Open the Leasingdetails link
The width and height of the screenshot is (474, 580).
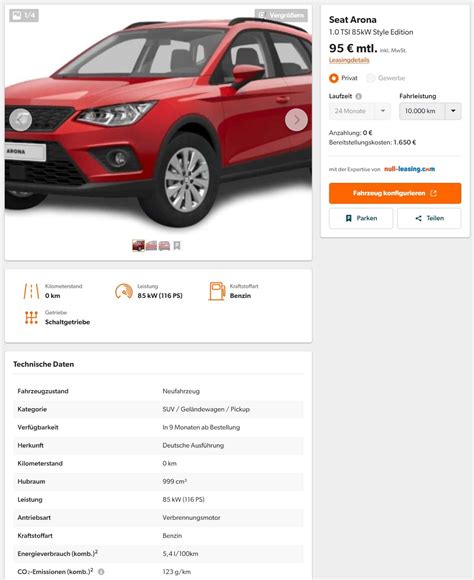[x=349, y=60]
